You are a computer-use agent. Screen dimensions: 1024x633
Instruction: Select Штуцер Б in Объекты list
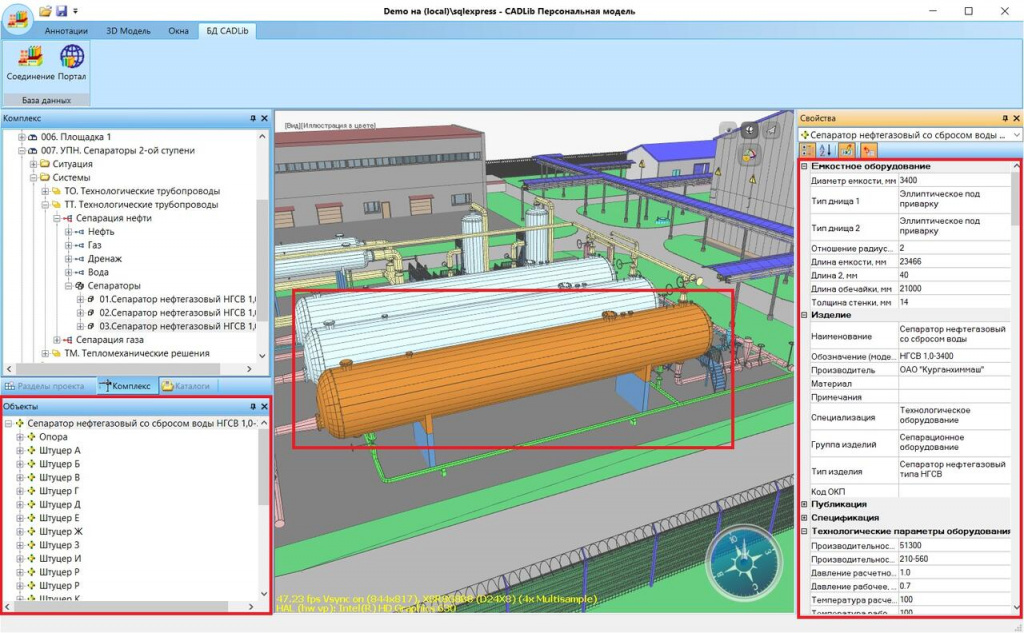click(x=59, y=464)
